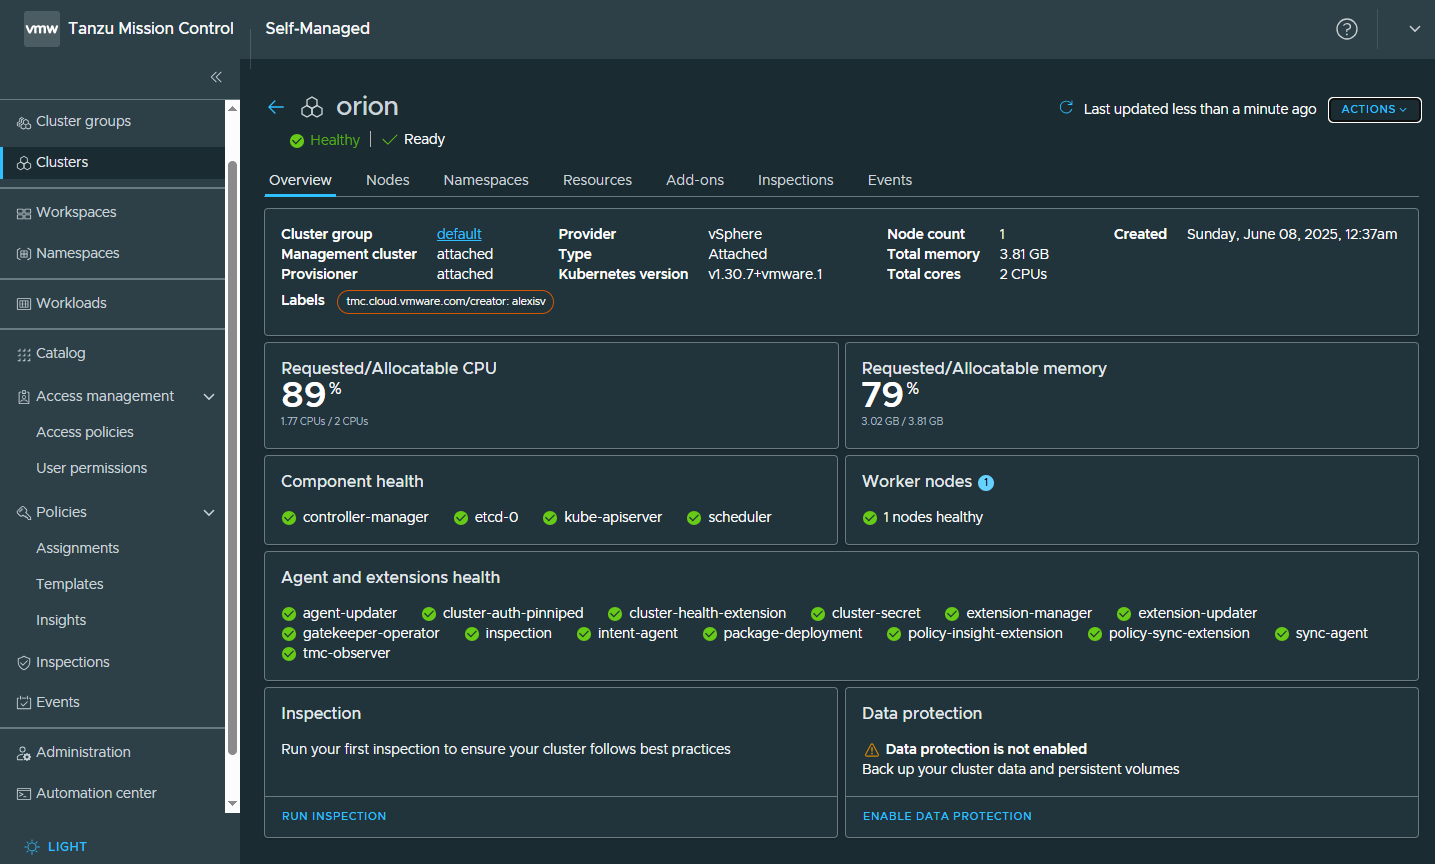Image resolution: width=1435 pixels, height=864 pixels.
Task: Switch to the Overview tab
Action: (x=300, y=180)
